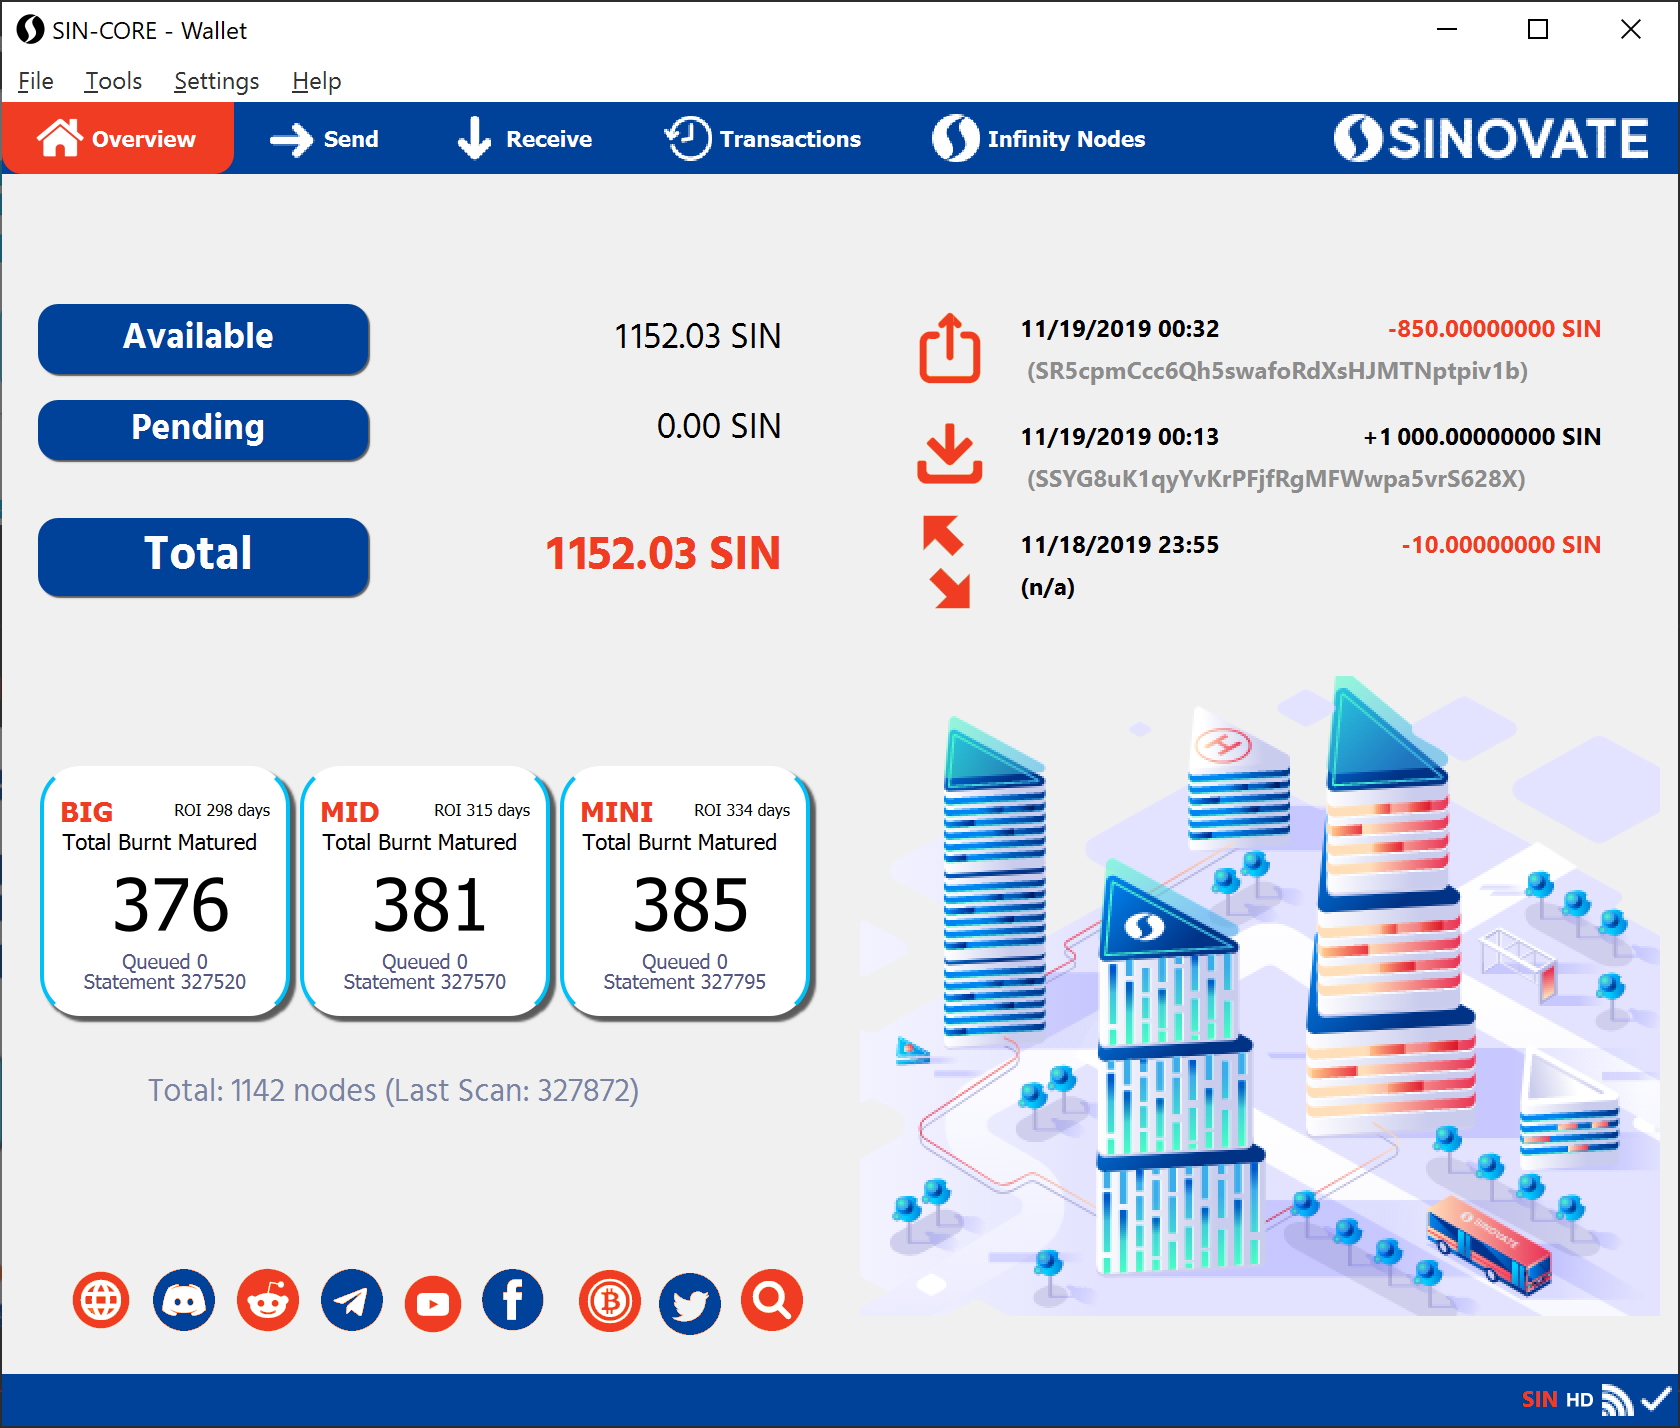Viewport: 1680px width, 1428px height.
Task: Open the Tools menu
Action: pos(113,81)
